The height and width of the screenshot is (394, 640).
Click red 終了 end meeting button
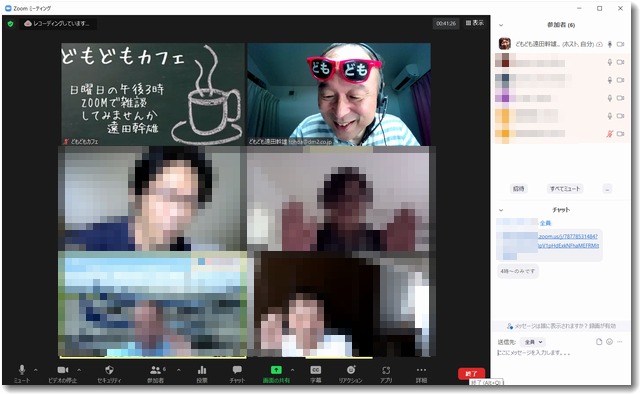(x=471, y=373)
